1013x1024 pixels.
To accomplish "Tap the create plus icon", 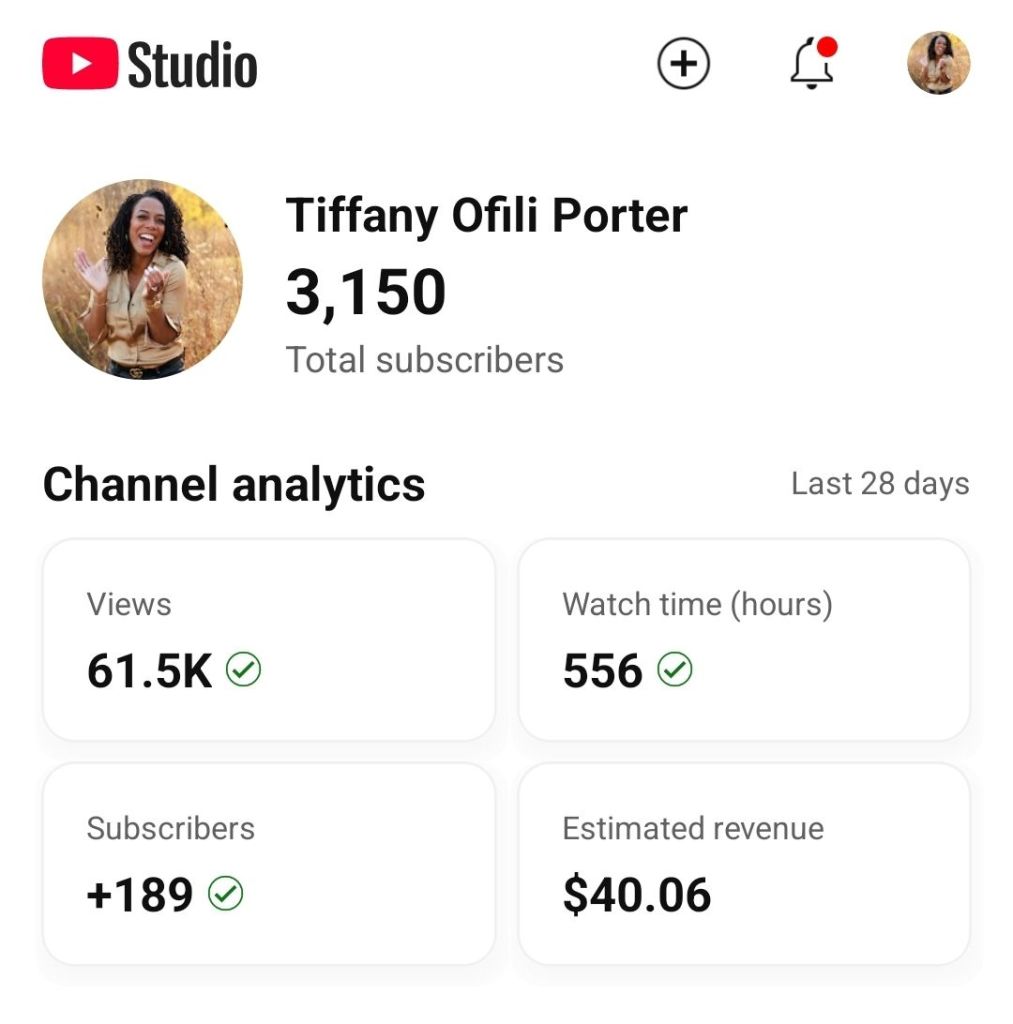I will [x=683, y=64].
